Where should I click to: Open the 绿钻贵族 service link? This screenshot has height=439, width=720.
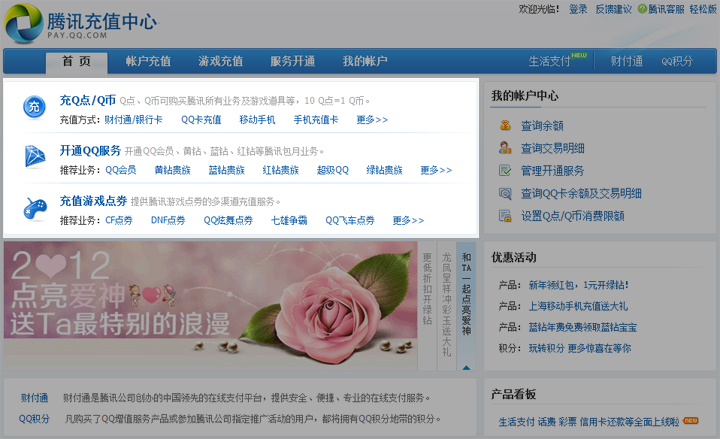click(x=384, y=170)
